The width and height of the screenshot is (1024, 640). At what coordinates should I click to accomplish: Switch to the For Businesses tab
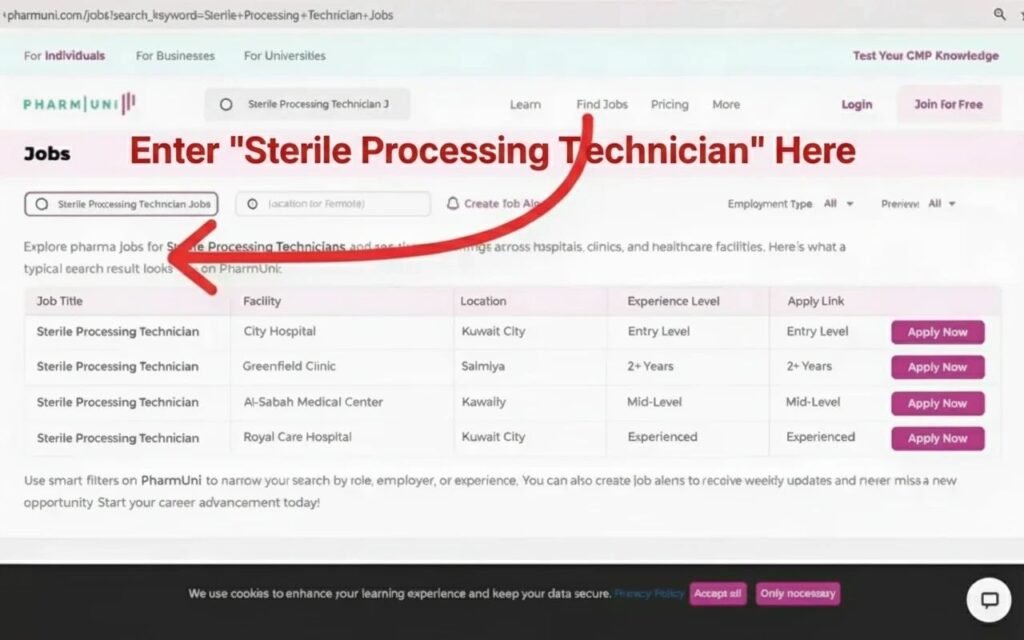coord(174,56)
